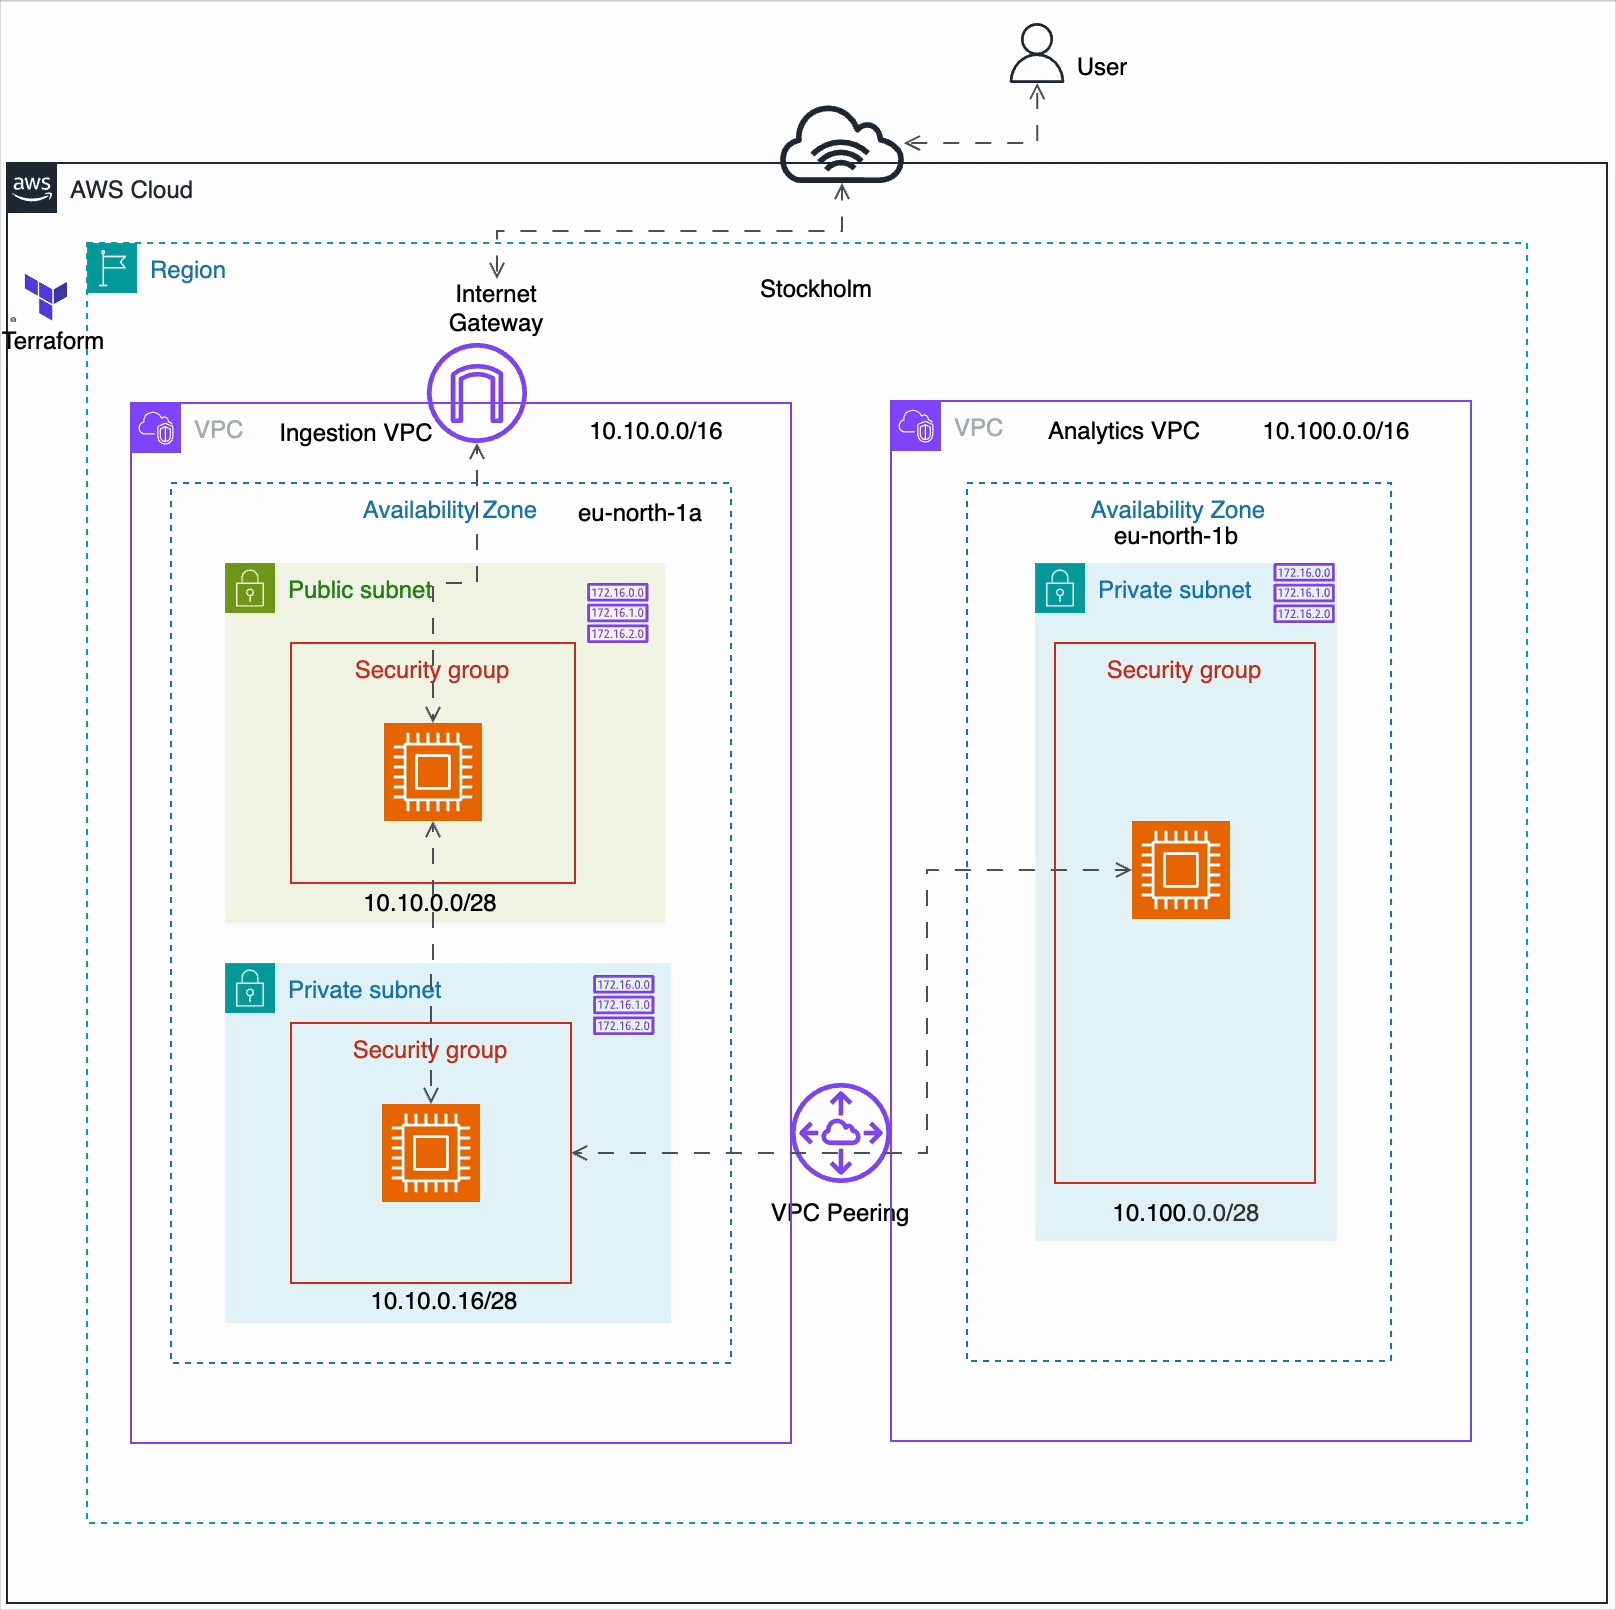Select the Region flag icon
This screenshot has width=1616, height=1610.
[x=111, y=268]
